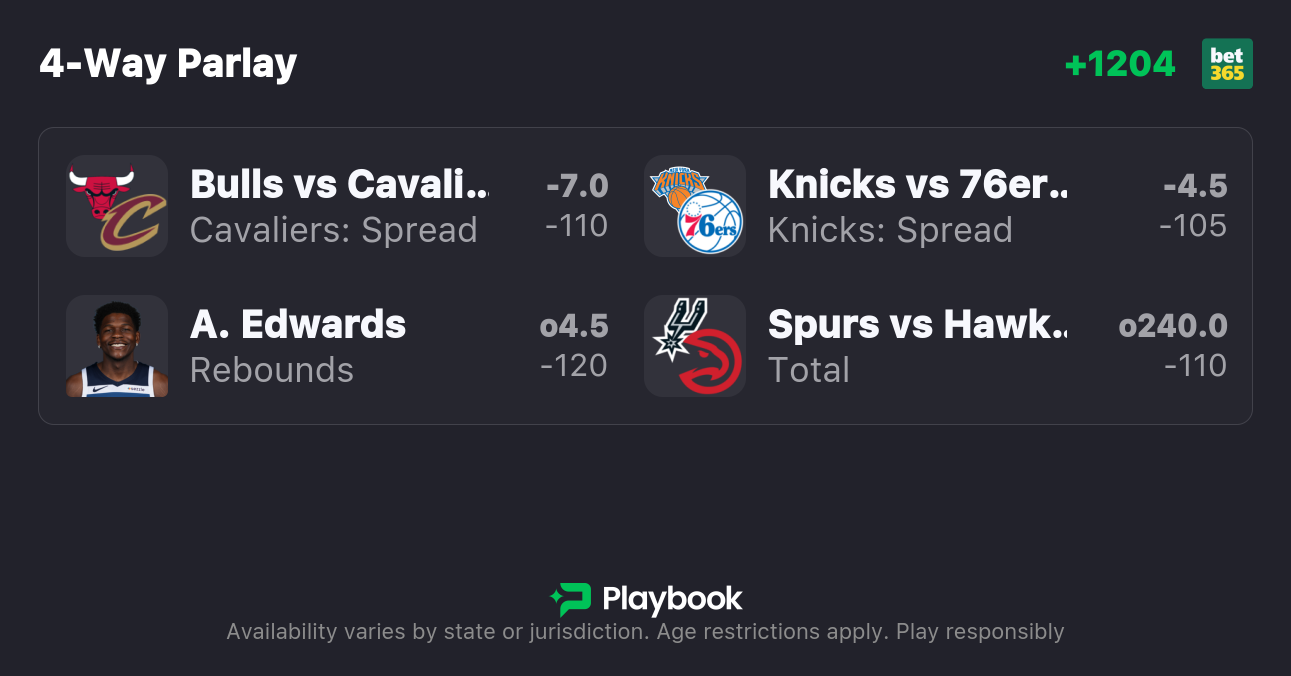Click the Cavaliers: Spread bet label
The image size is (1291, 676).
click(333, 230)
